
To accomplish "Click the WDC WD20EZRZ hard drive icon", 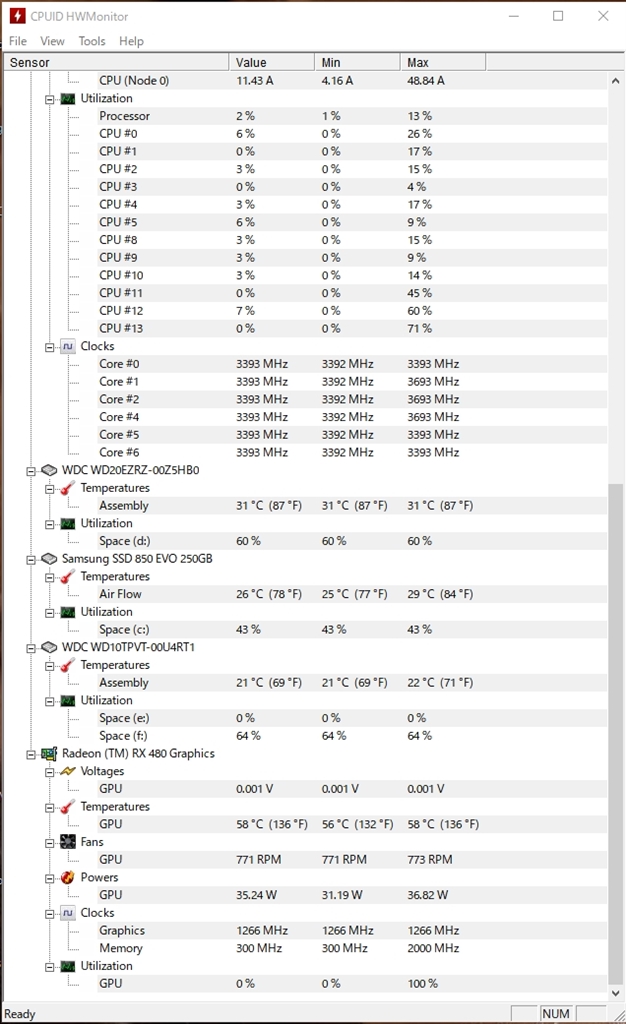I will tap(49, 470).
